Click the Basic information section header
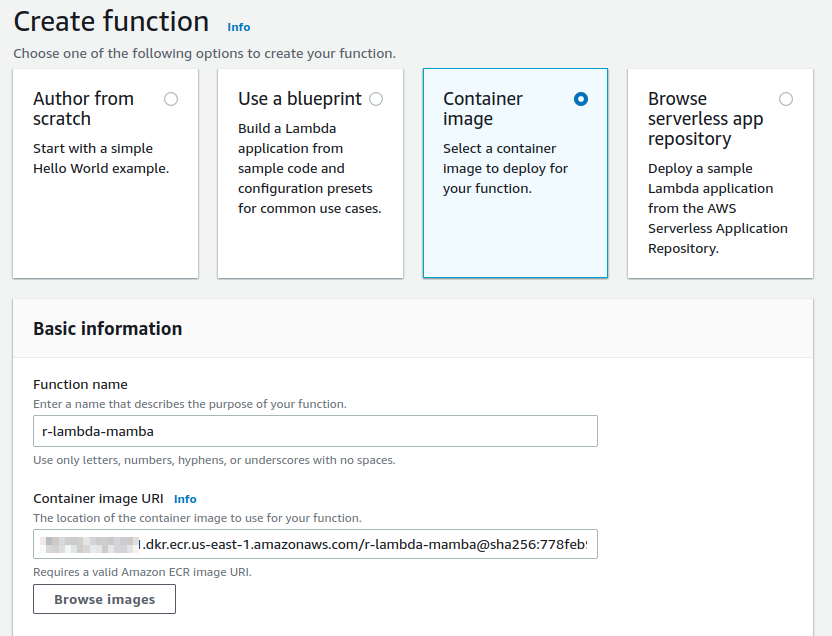 108,329
